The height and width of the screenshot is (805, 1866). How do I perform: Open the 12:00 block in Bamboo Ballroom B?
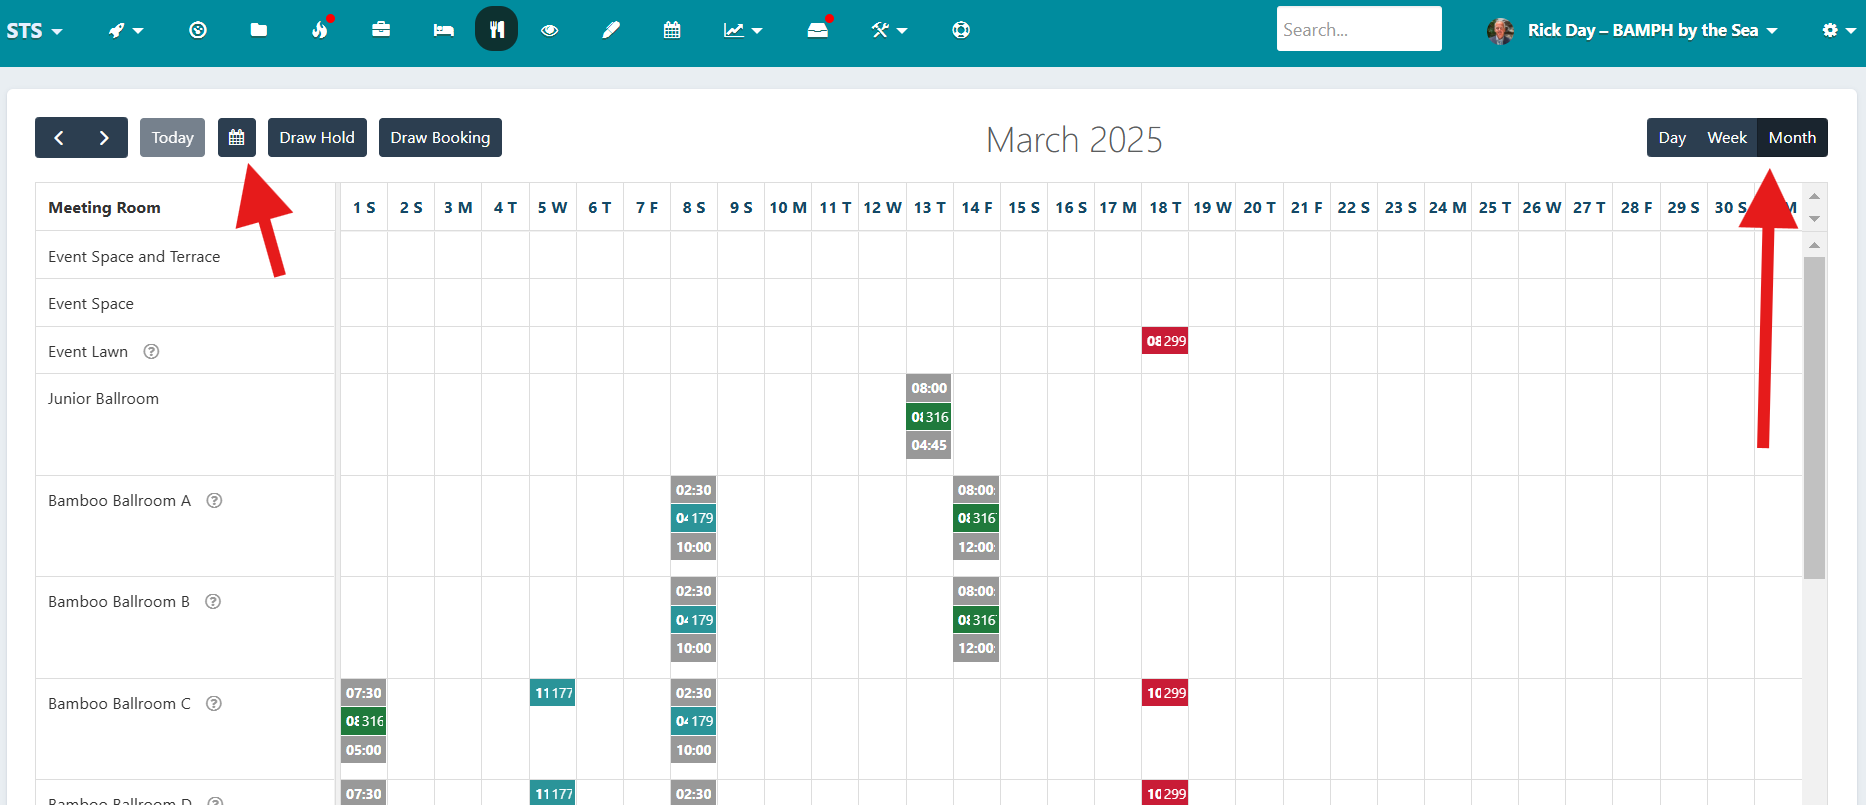click(x=976, y=648)
